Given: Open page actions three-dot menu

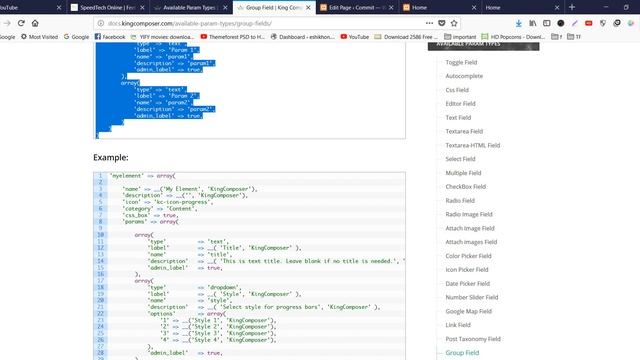Looking at the screenshot, I should [429, 23].
